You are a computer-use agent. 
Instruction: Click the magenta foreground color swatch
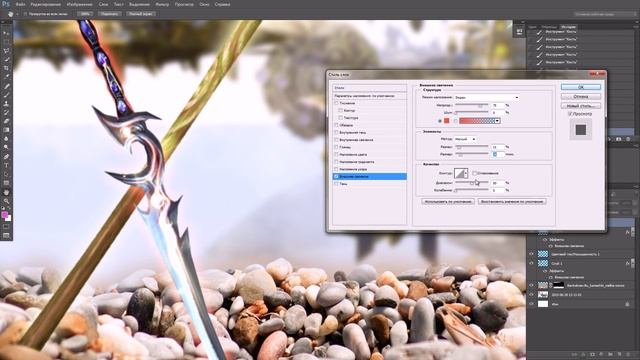click(x=4, y=215)
